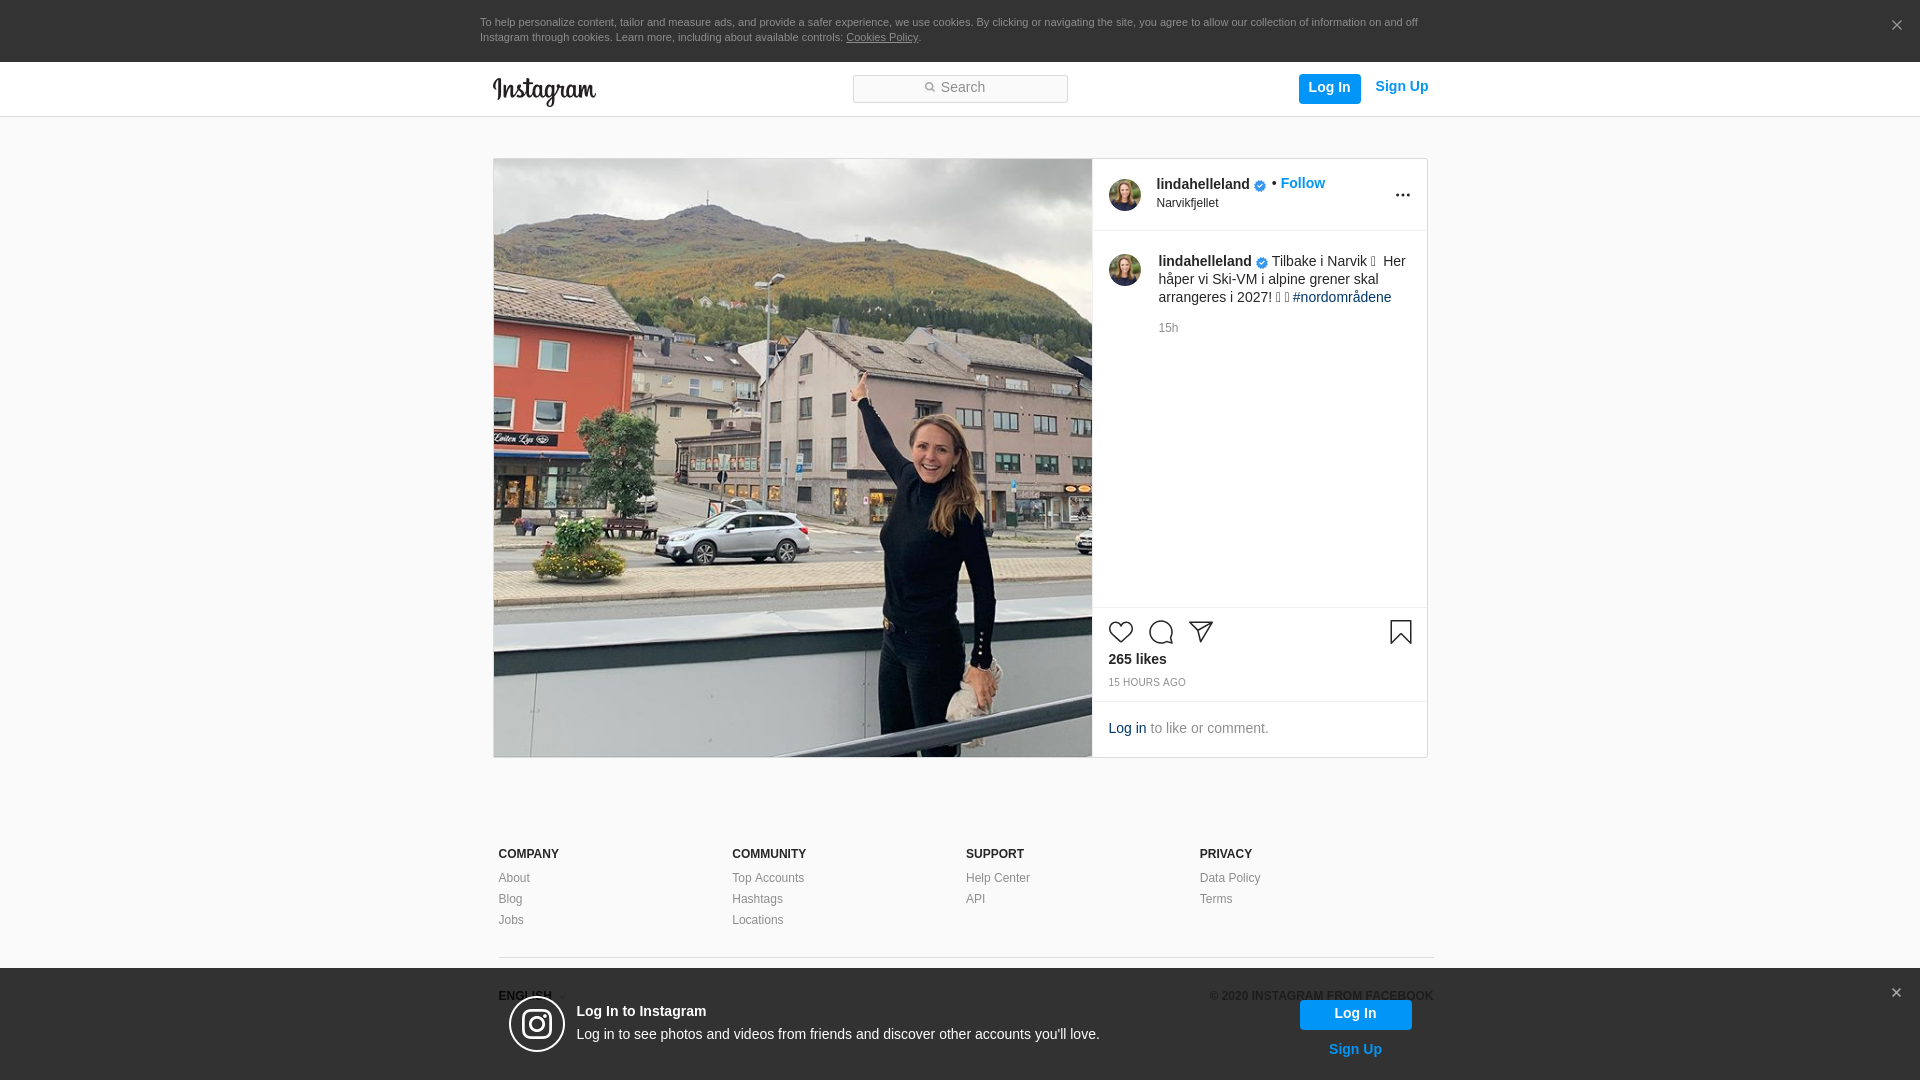Save post with bookmark icon
This screenshot has width=1920, height=1080.
pyautogui.click(x=1400, y=632)
